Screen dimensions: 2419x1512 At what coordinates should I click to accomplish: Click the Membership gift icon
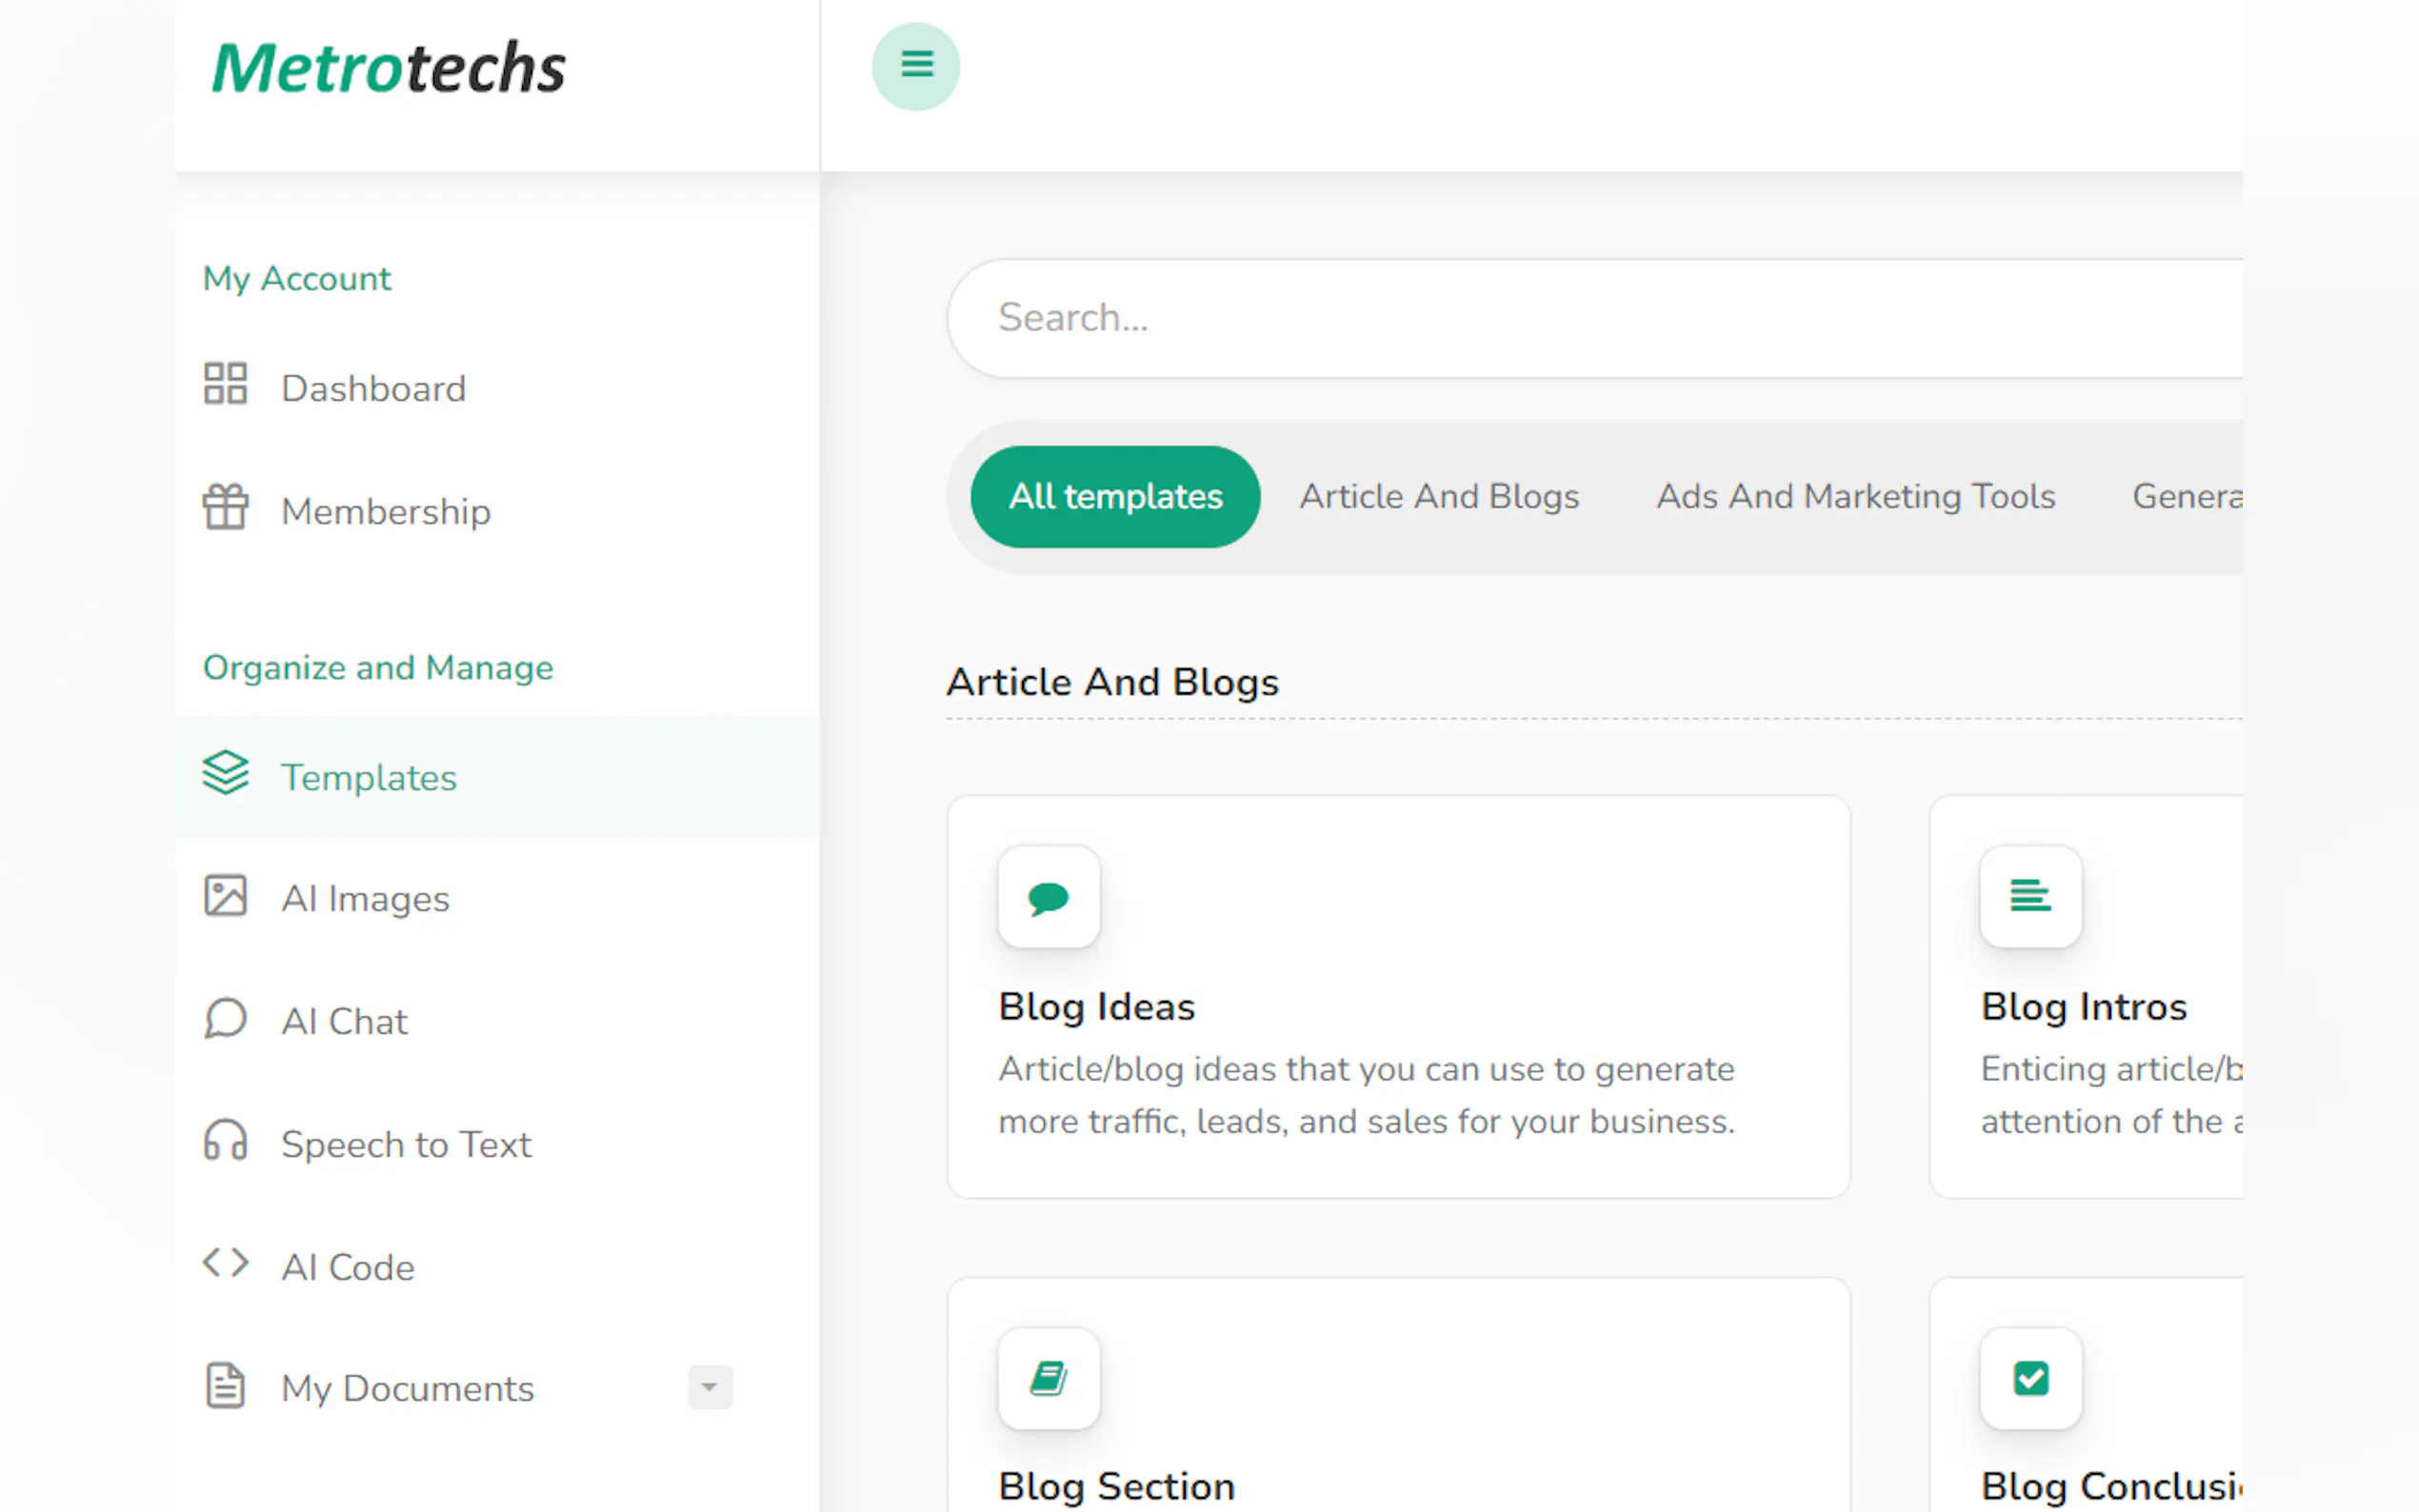pyautogui.click(x=225, y=507)
